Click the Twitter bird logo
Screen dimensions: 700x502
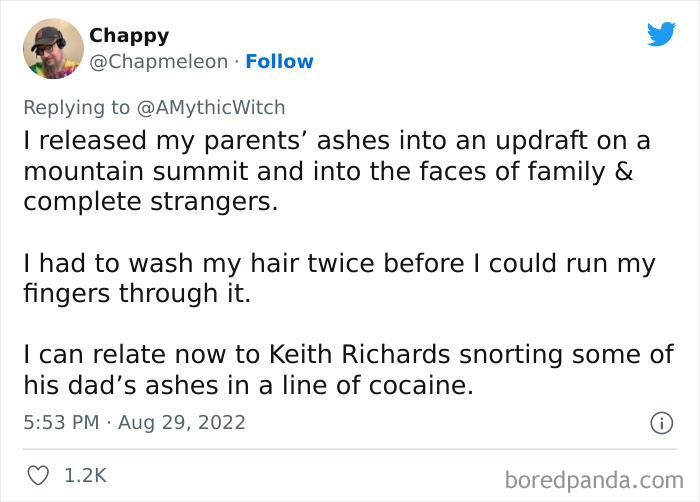(x=661, y=34)
